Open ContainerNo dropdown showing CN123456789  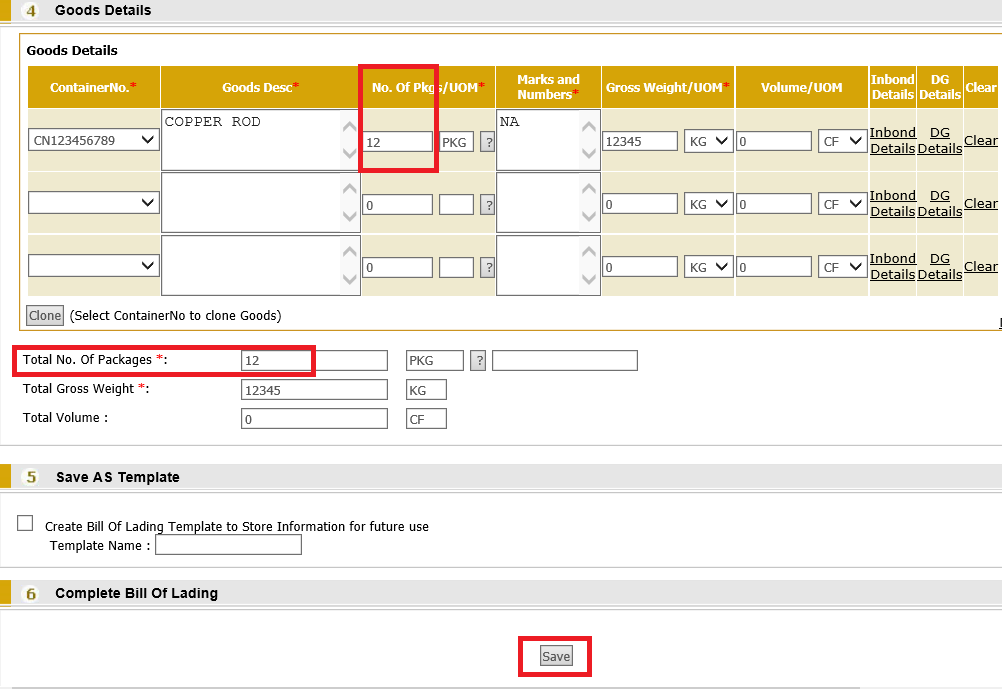coord(93,140)
